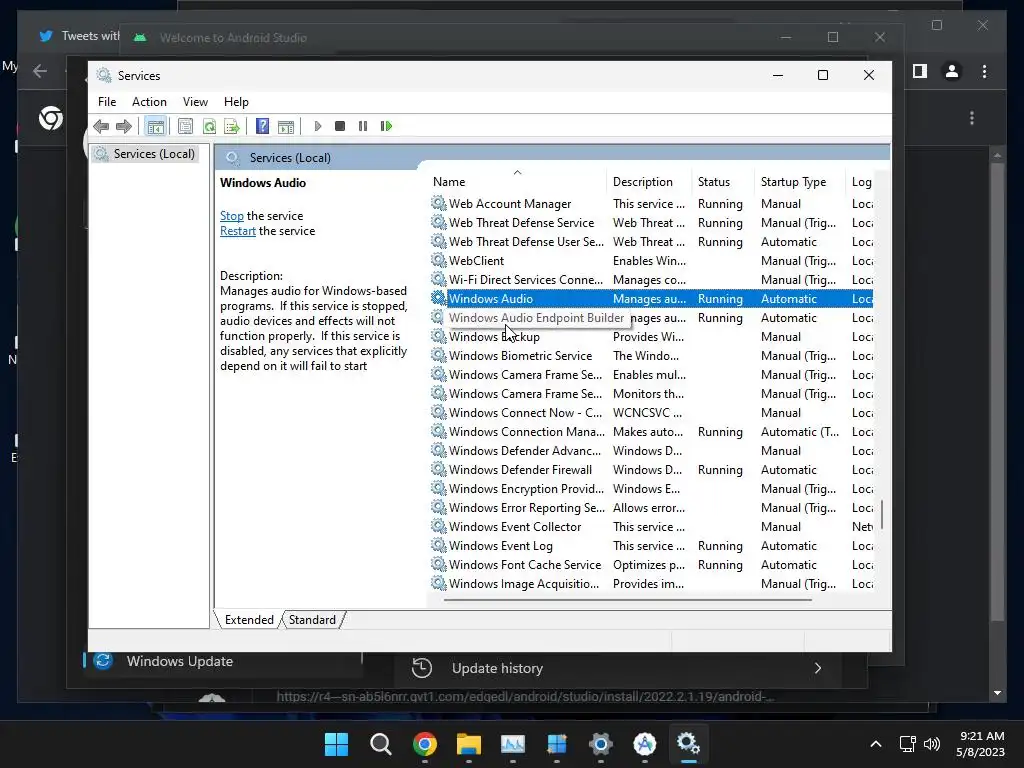This screenshot has width=1024, height=768.
Task: Open the Chrome three-dot menu
Action: (x=984, y=71)
